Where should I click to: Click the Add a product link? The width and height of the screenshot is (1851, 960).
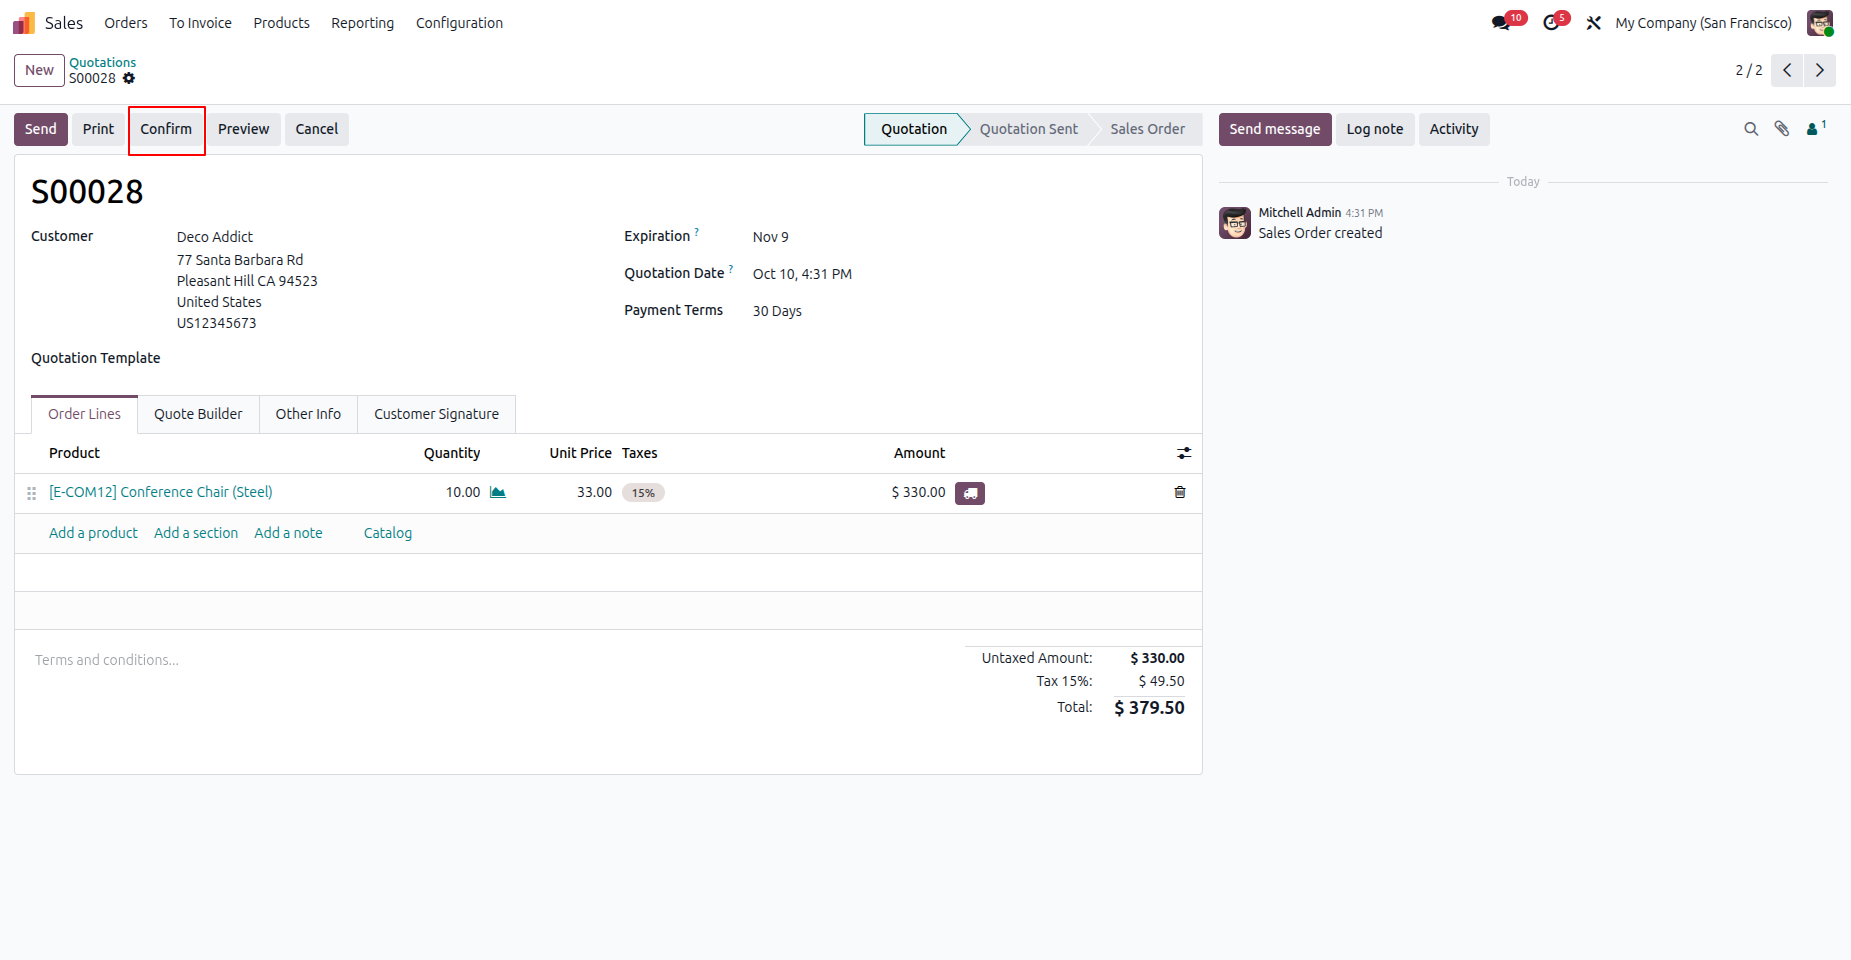click(x=93, y=533)
